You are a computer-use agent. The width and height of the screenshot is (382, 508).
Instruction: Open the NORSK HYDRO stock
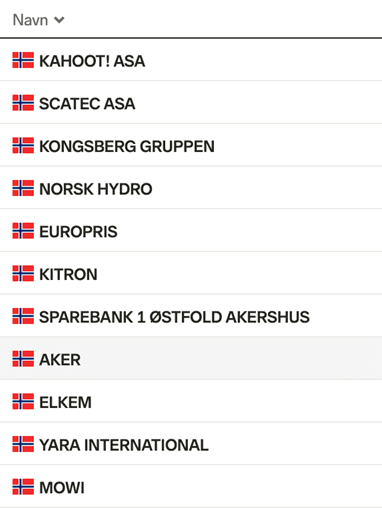pos(96,189)
